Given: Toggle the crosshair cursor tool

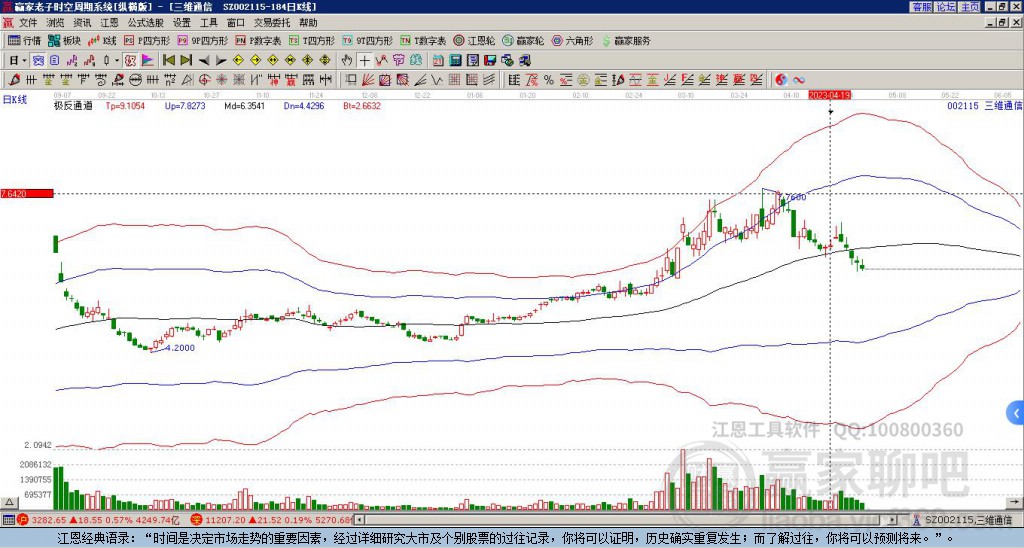Looking at the screenshot, I should pos(365,60).
